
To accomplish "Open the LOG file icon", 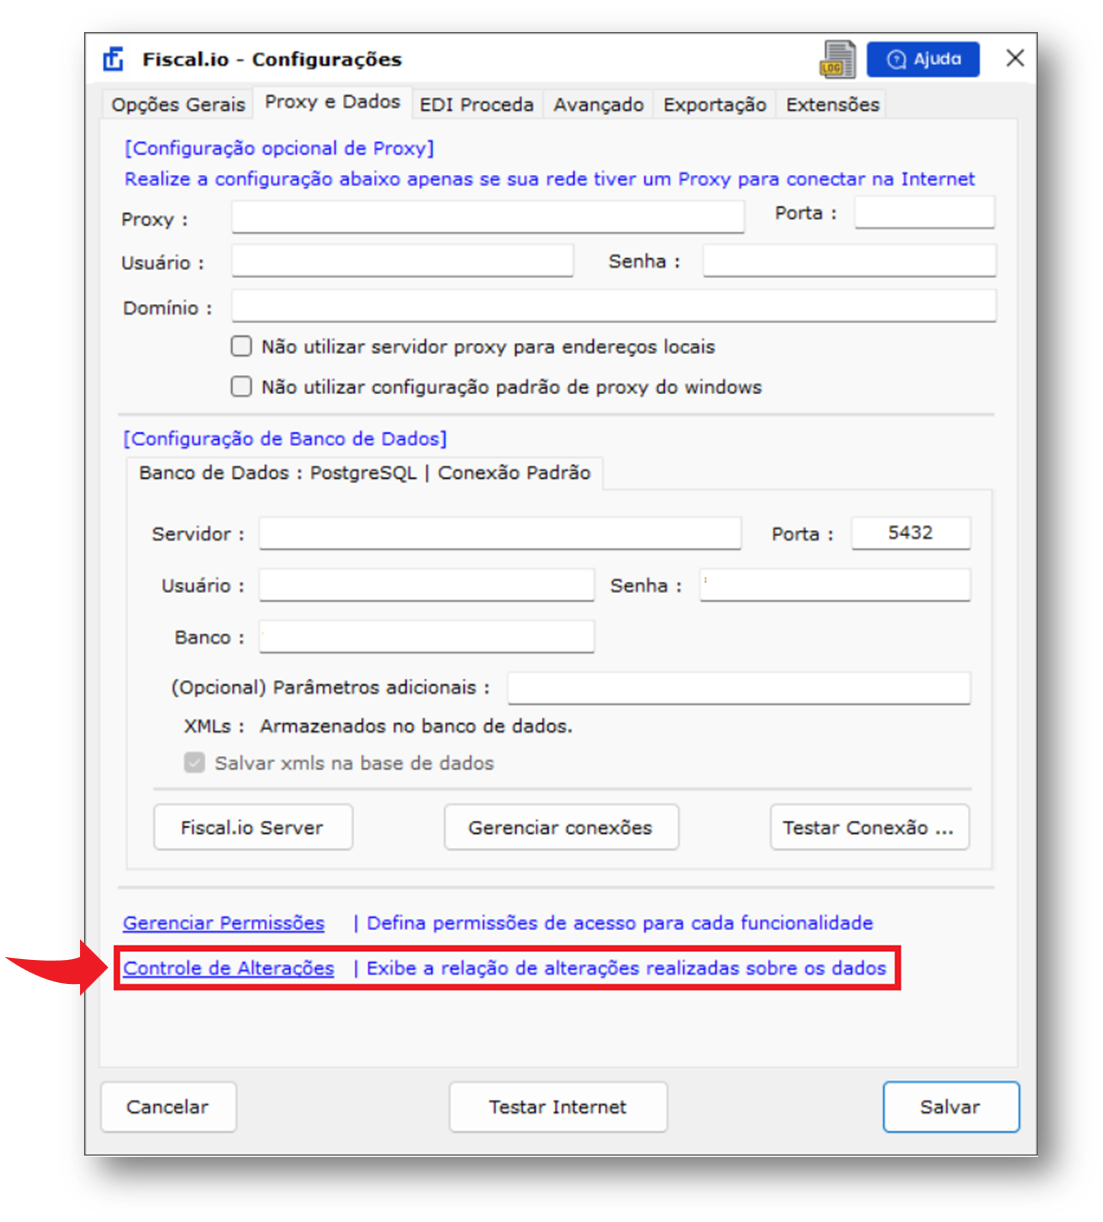I will click(838, 59).
